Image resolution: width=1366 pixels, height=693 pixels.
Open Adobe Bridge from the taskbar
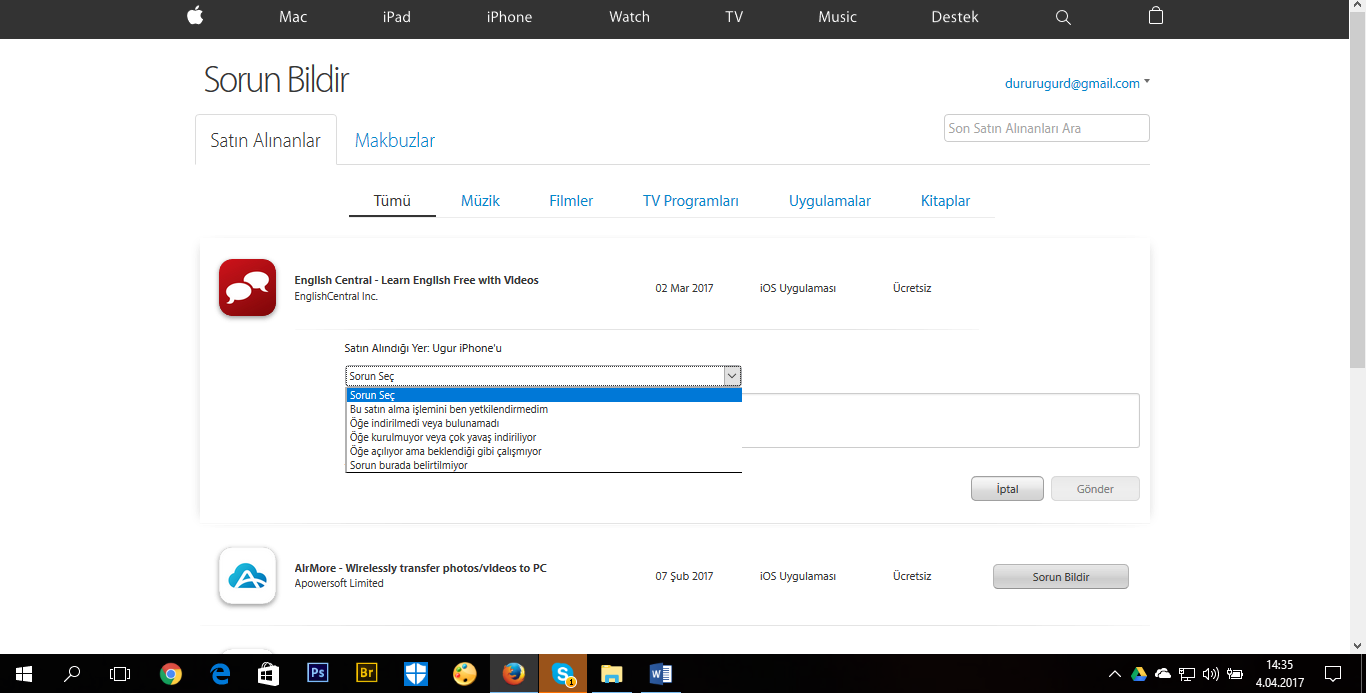(366, 674)
